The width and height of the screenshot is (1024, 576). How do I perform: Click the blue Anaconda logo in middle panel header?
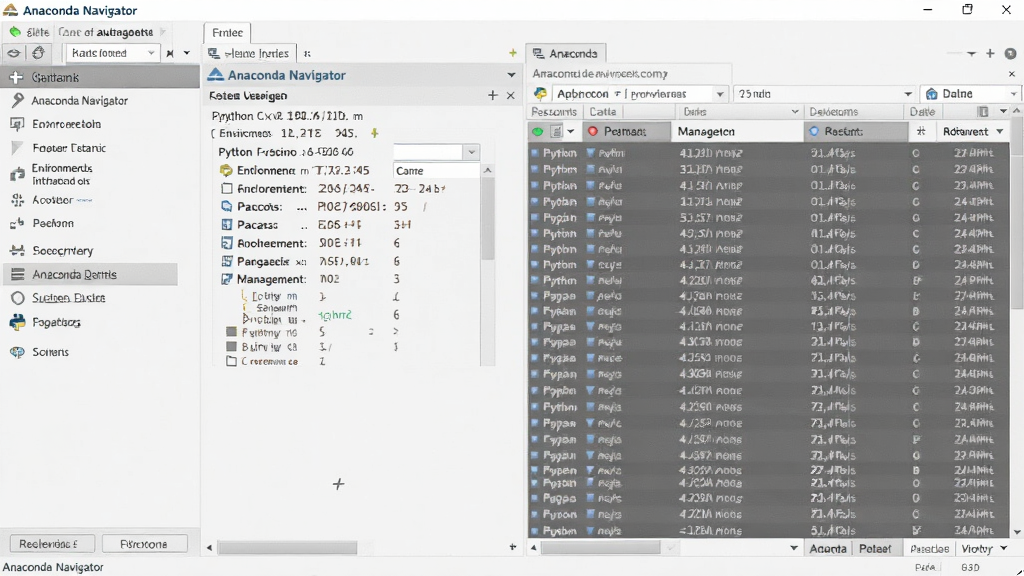[216, 74]
